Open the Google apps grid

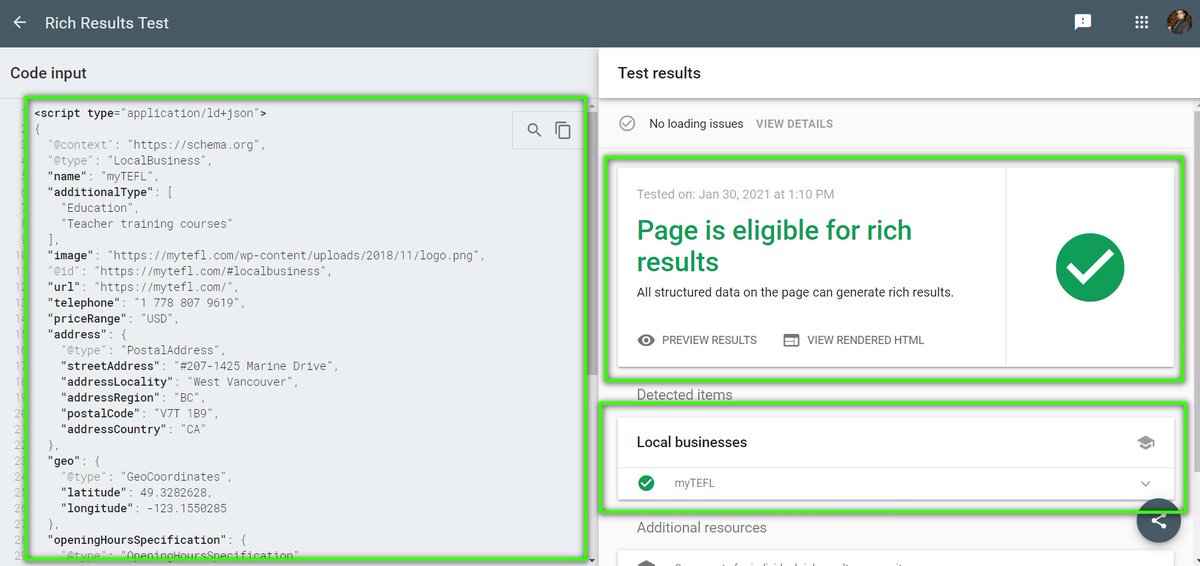tap(1142, 22)
